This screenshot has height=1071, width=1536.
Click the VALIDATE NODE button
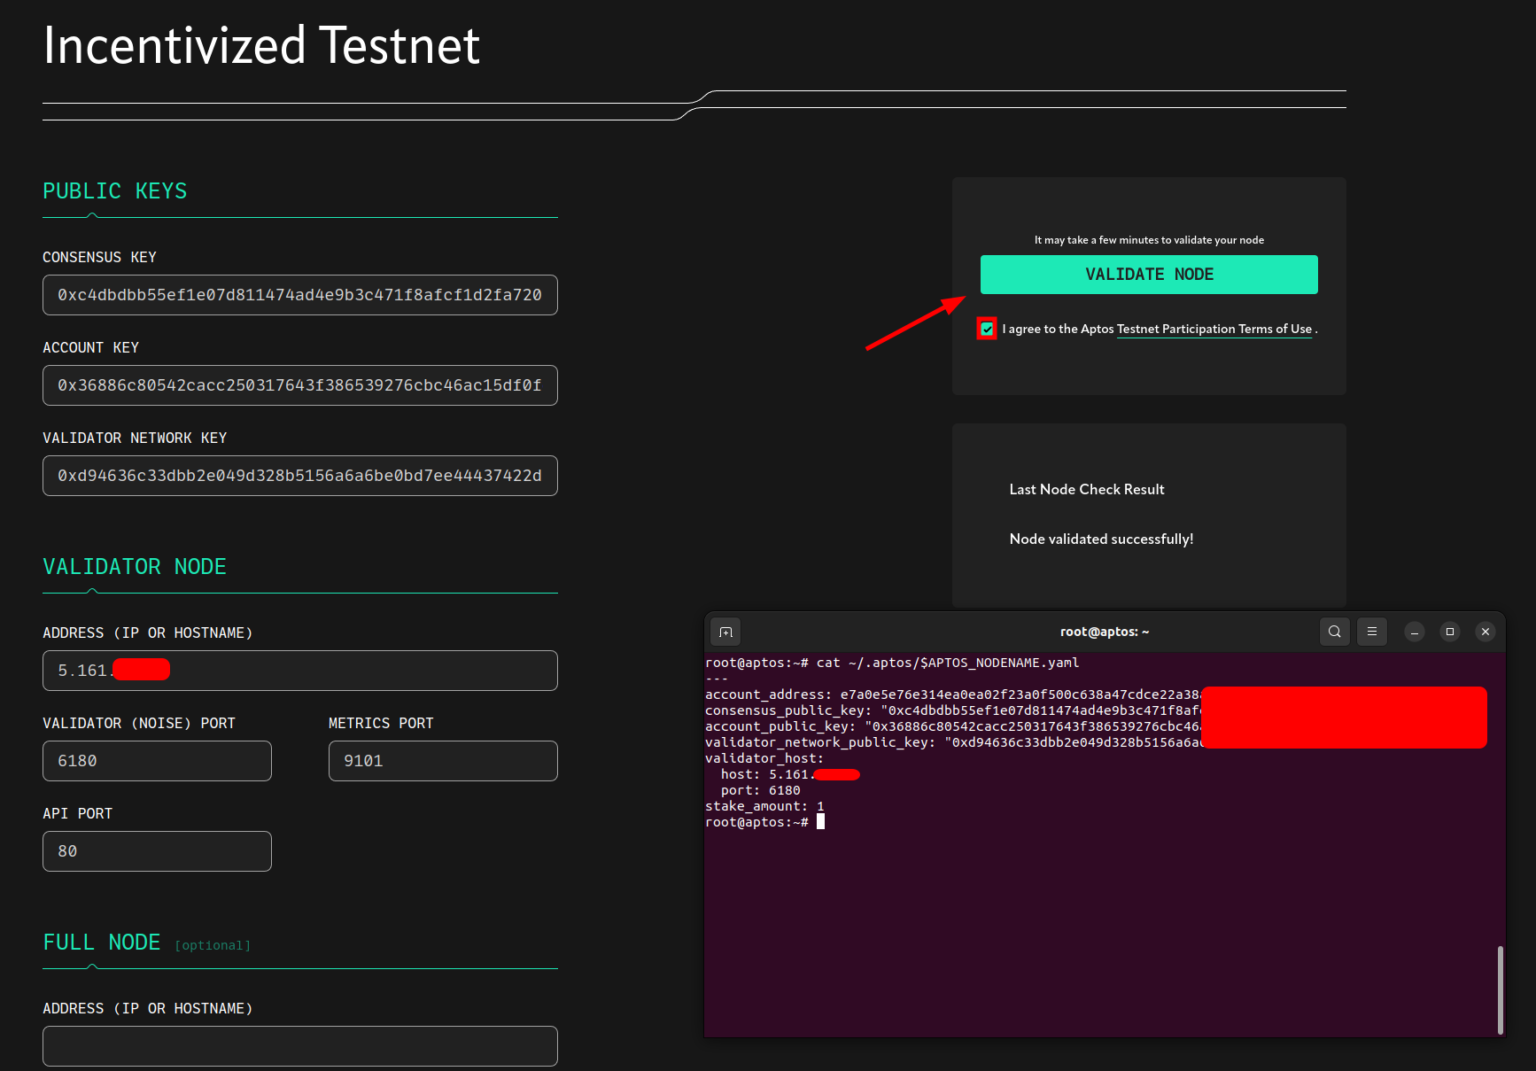click(1149, 274)
